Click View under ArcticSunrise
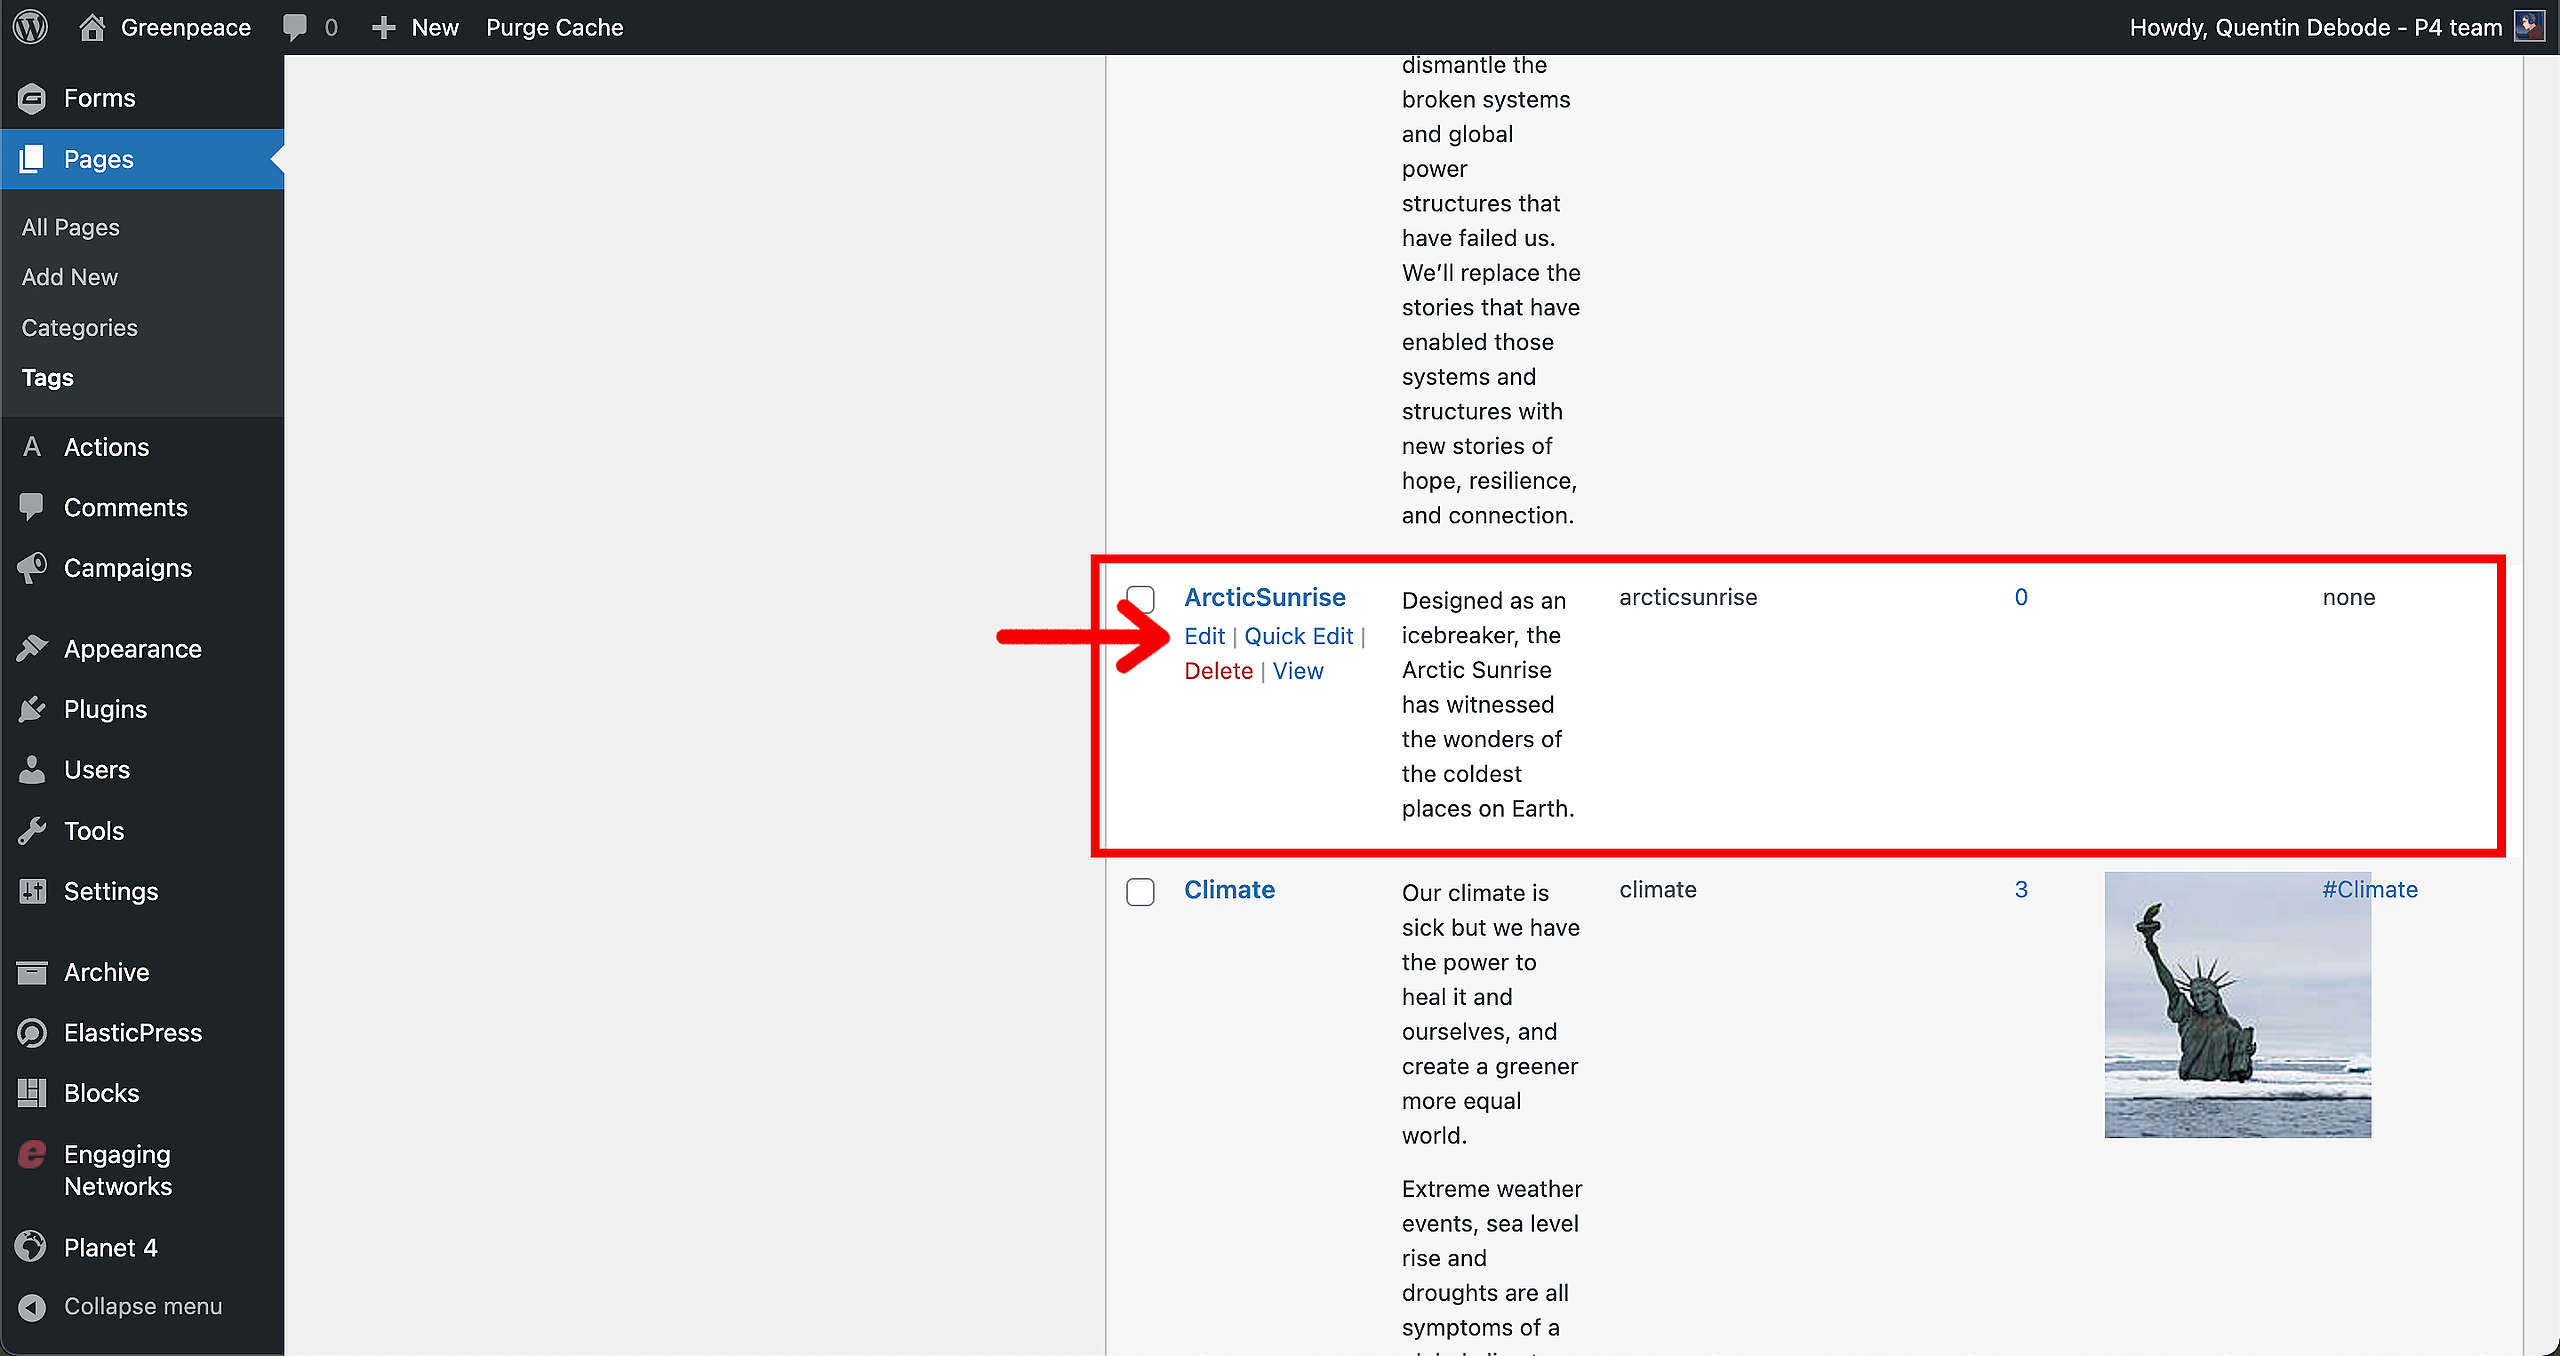This screenshot has width=2560, height=1356. pyautogui.click(x=1298, y=671)
